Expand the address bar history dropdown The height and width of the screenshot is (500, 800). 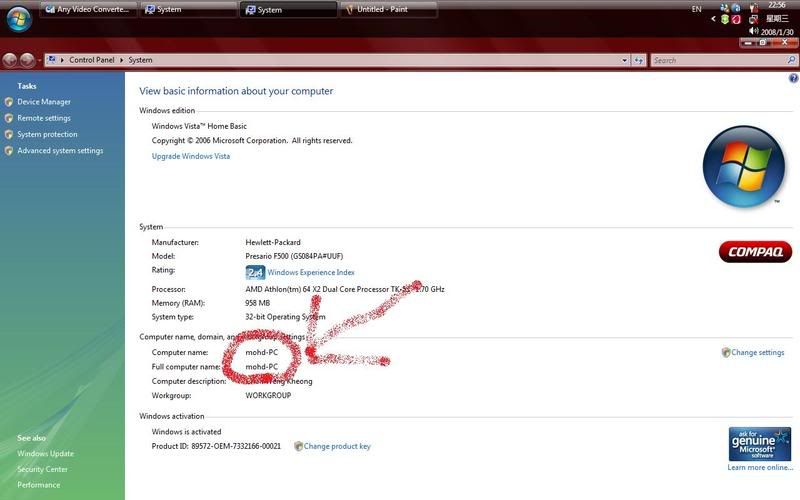(624, 60)
